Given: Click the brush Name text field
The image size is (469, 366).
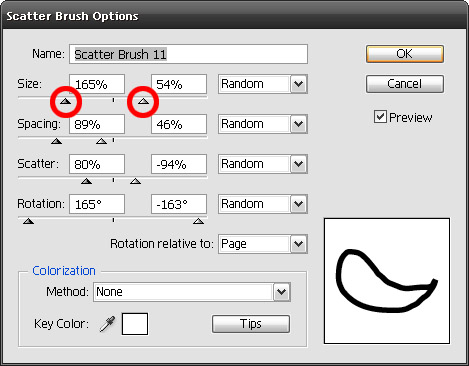Looking at the screenshot, I should (x=188, y=54).
